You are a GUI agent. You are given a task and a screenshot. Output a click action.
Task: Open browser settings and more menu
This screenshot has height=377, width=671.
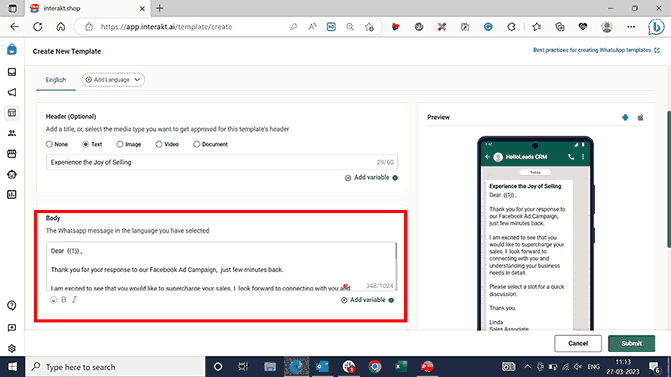pos(631,27)
